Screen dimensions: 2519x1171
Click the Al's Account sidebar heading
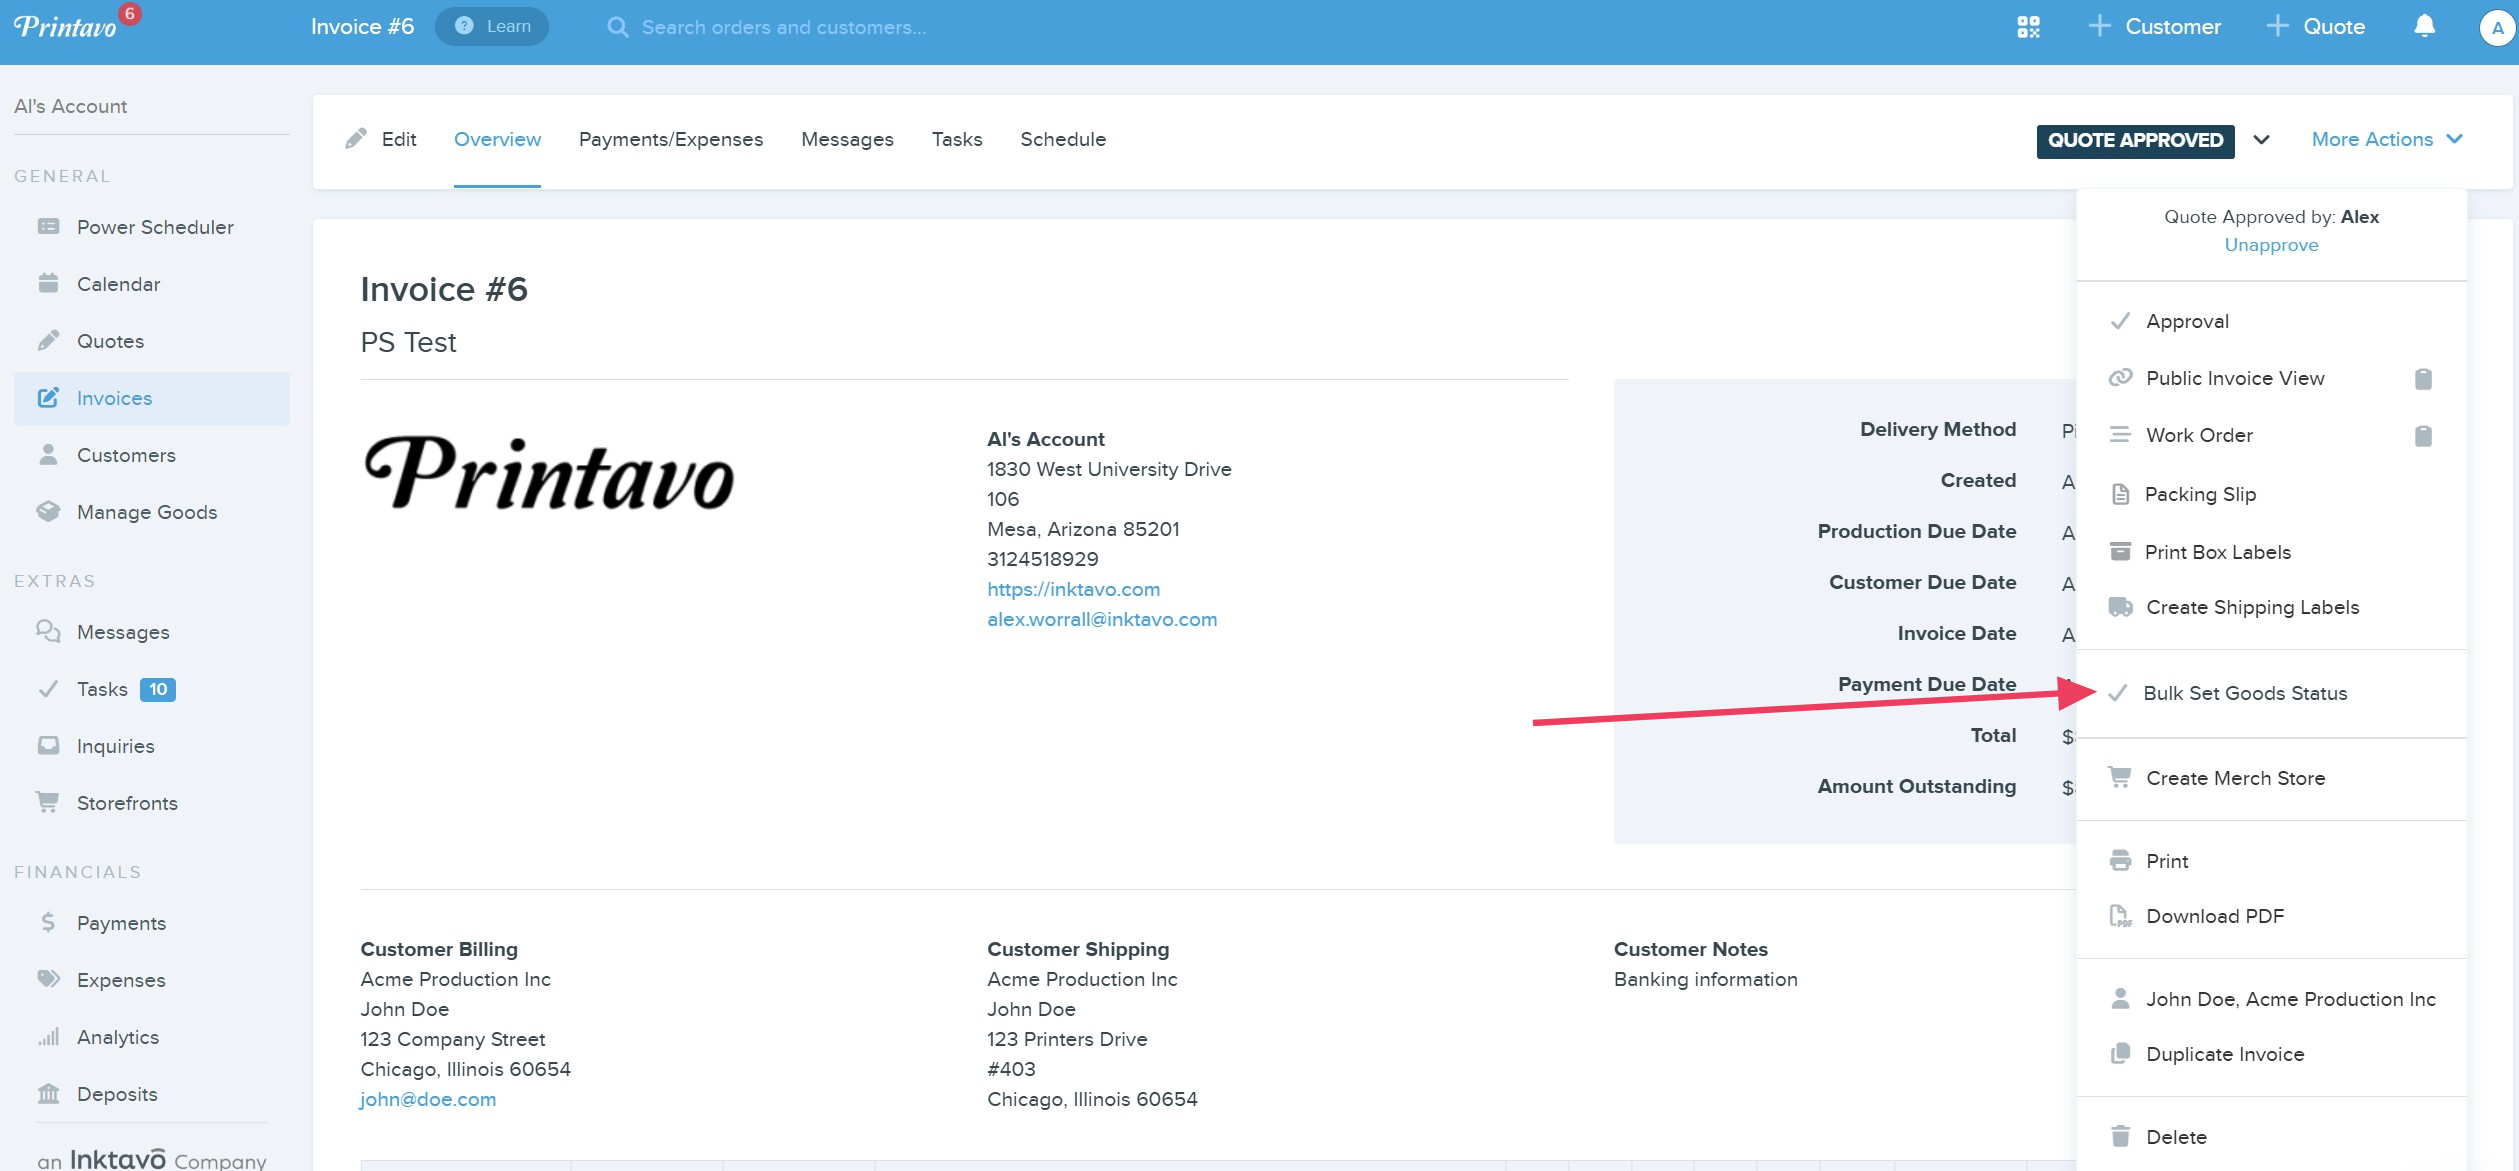click(x=71, y=106)
